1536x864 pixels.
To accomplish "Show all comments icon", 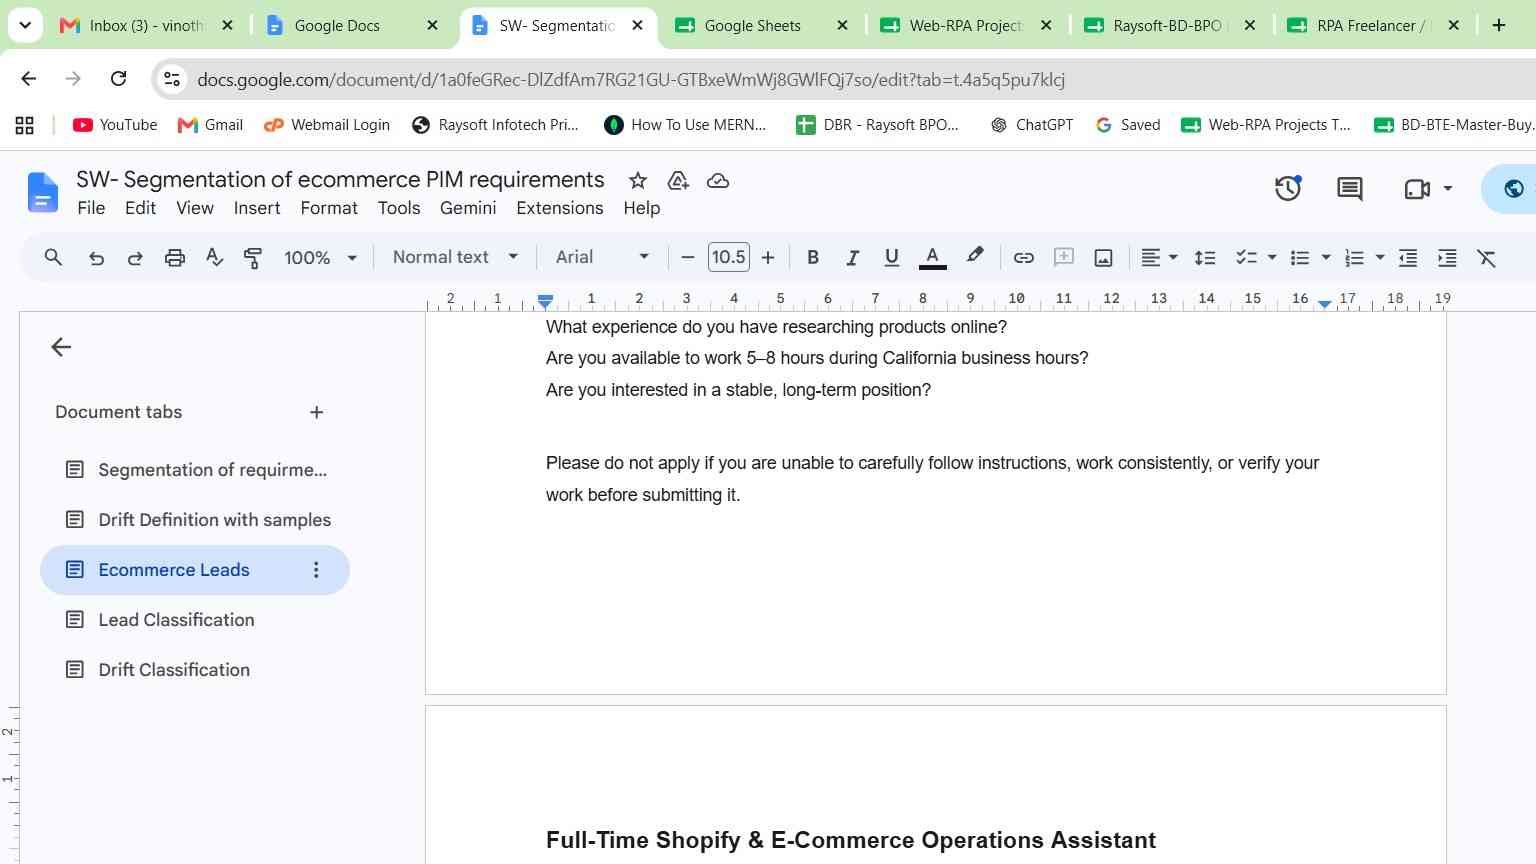I will coord(1350,188).
